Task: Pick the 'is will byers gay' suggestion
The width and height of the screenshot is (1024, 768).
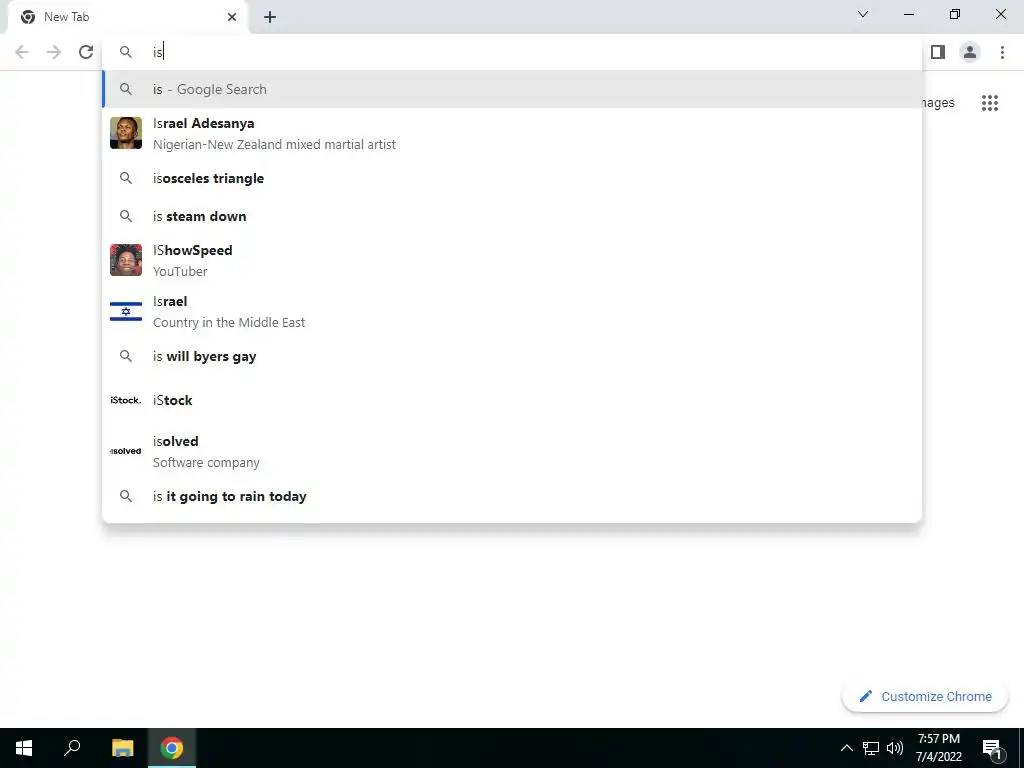Action: (512, 357)
